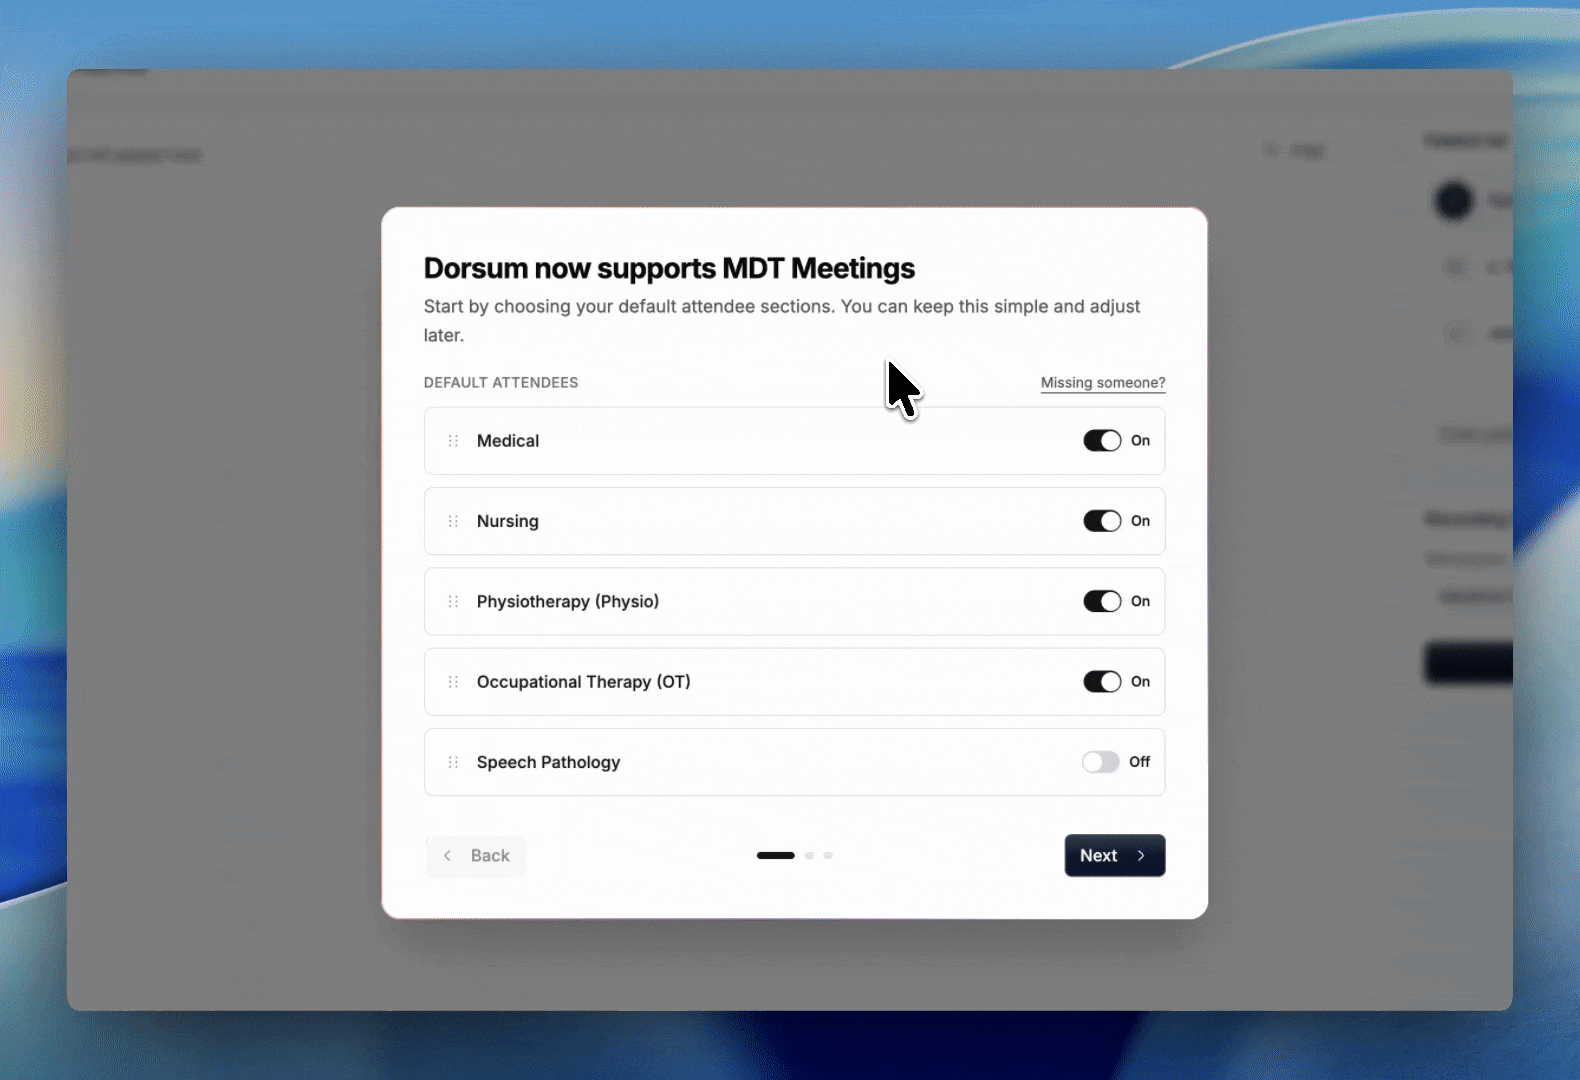Click the Back button

[x=476, y=856]
